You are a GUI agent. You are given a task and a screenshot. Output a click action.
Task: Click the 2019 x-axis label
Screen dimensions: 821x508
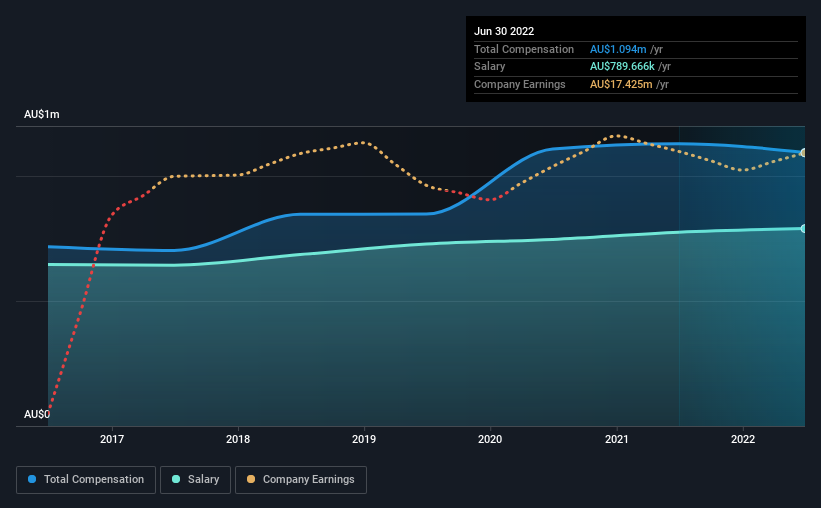pos(364,439)
